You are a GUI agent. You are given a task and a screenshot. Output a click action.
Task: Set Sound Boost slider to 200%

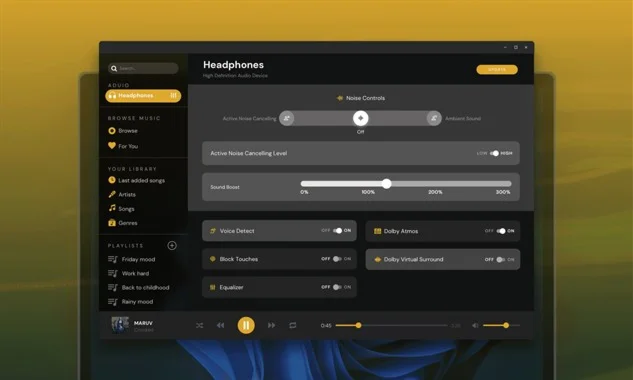point(435,184)
